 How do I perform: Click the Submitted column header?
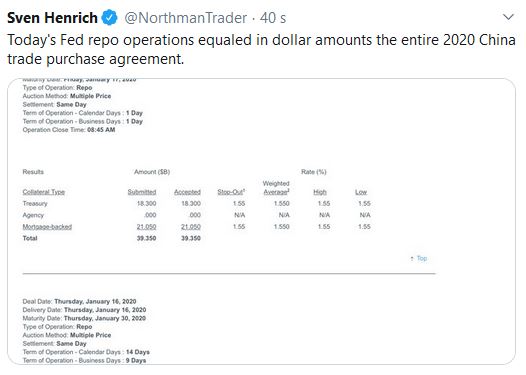(142, 192)
